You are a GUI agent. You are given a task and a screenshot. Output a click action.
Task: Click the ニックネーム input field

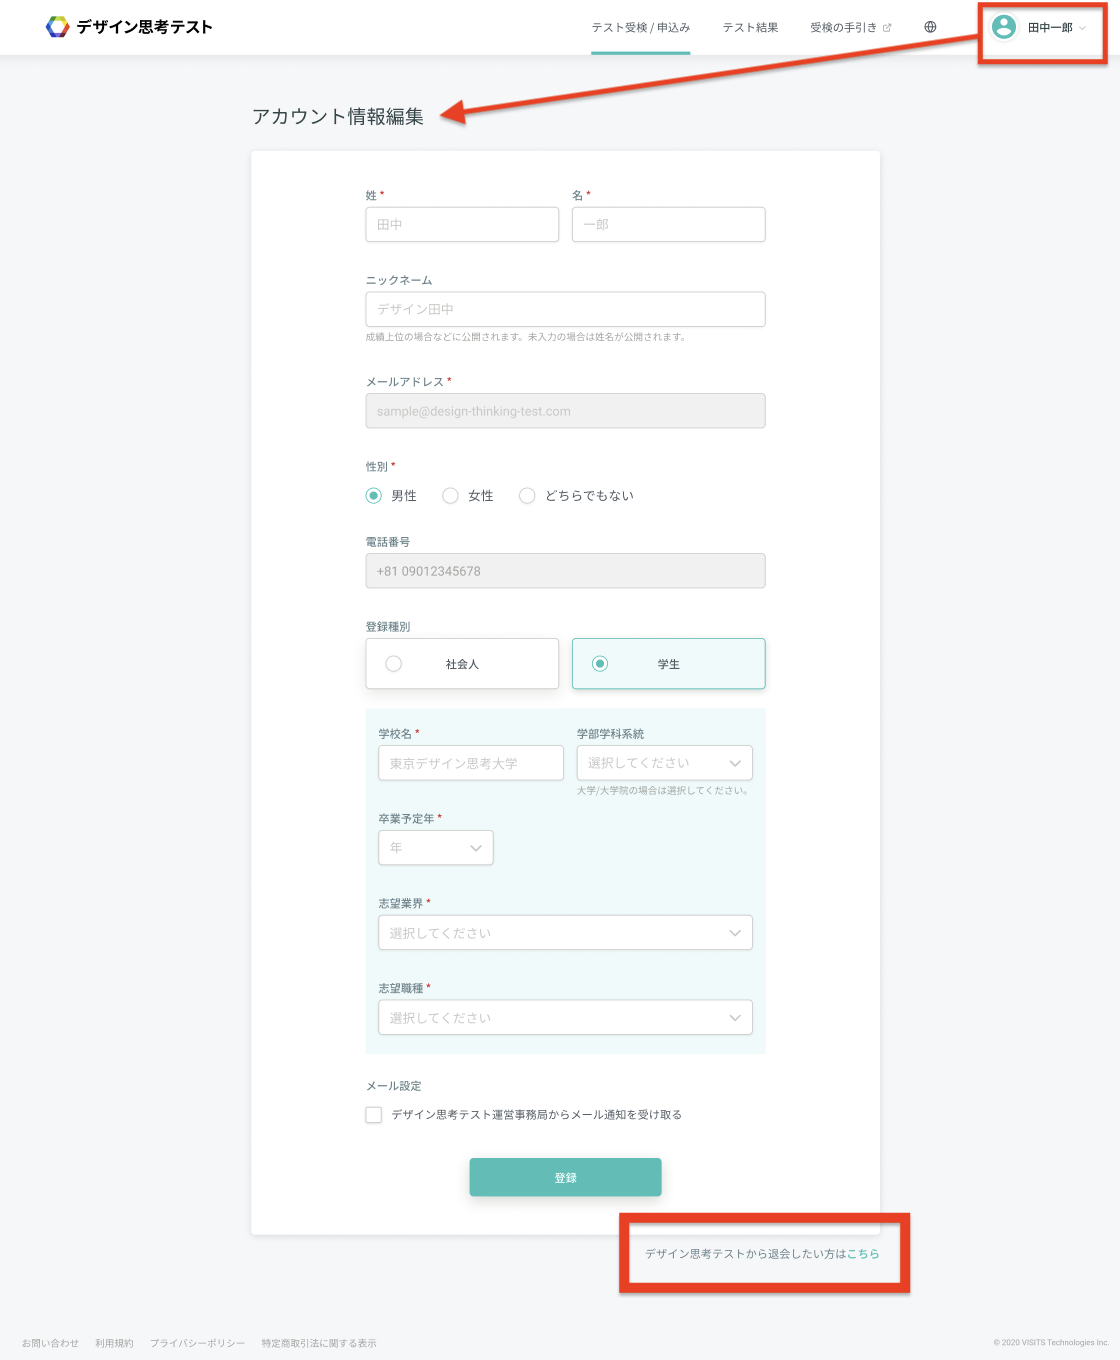(565, 310)
